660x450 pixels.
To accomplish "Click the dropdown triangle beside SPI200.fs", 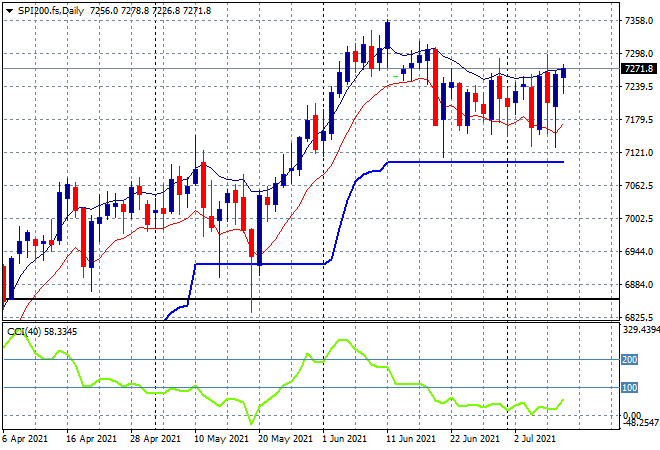I will (x=9, y=11).
